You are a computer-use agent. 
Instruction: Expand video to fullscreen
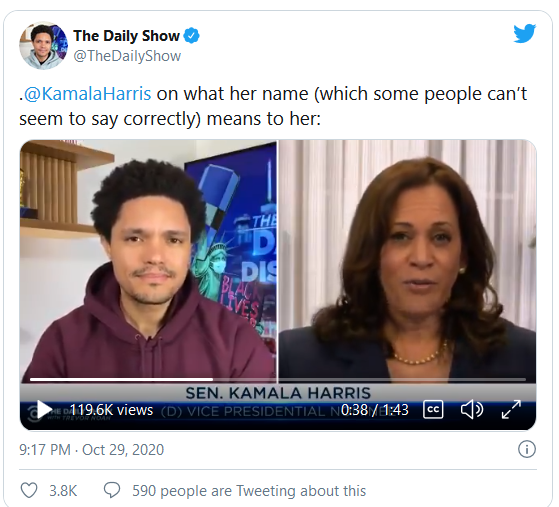pyautogui.click(x=511, y=409)
